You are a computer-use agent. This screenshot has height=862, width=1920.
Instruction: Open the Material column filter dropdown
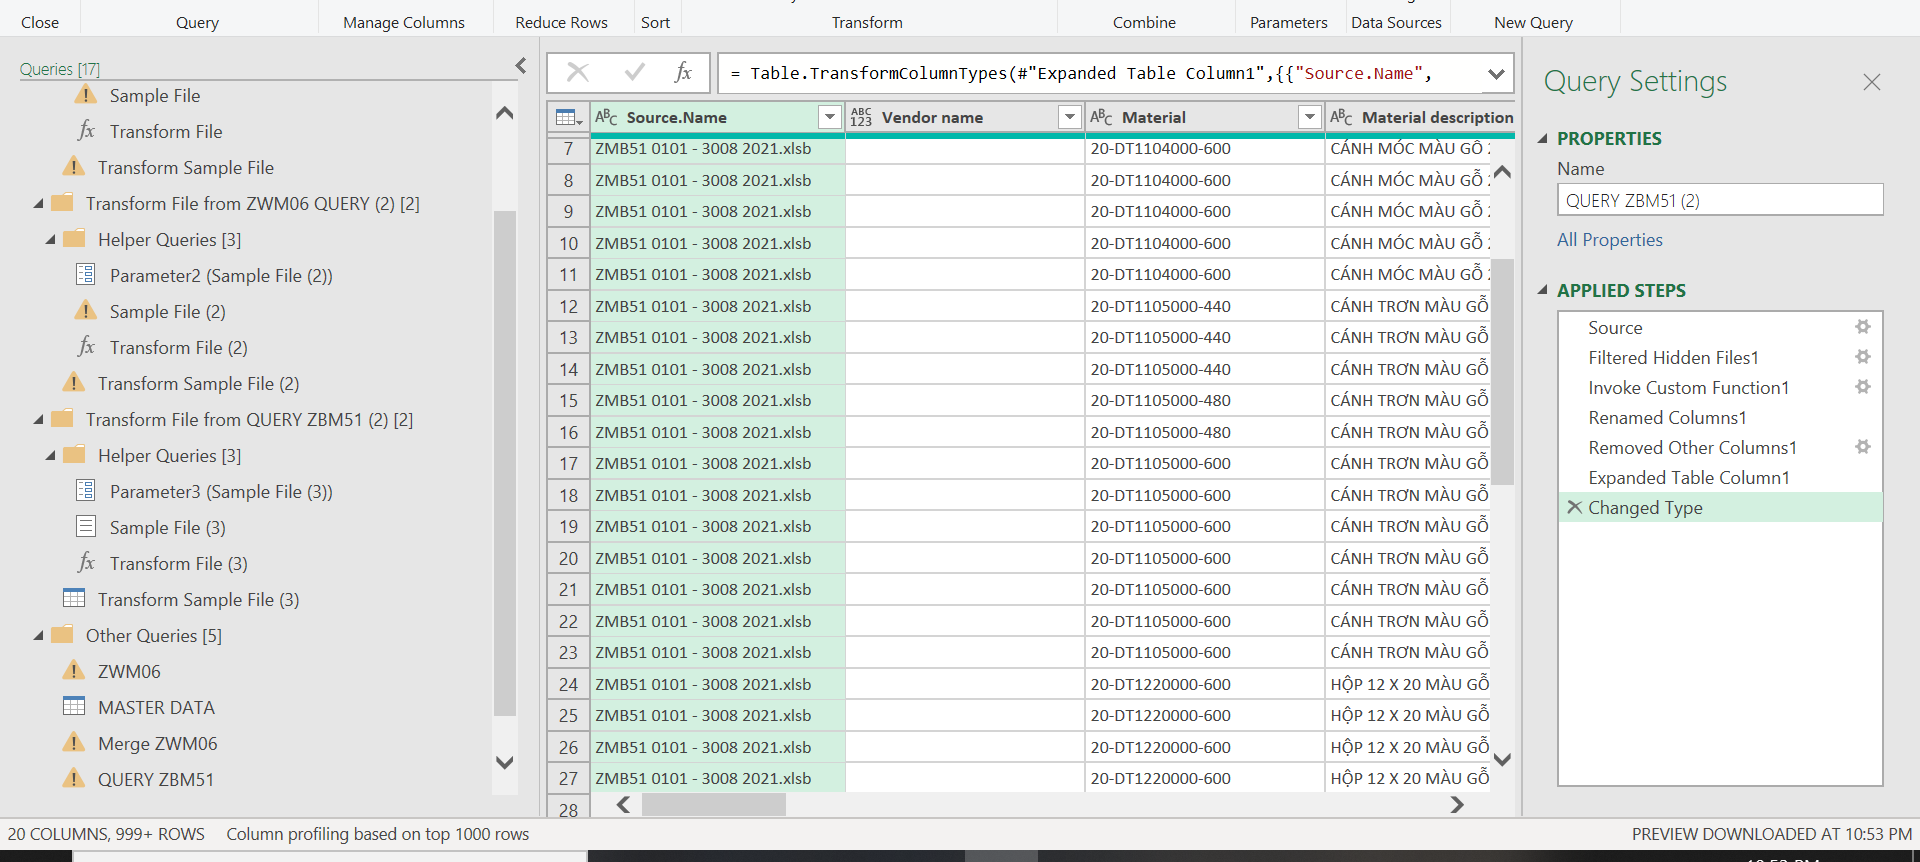tap(1309, 117)
